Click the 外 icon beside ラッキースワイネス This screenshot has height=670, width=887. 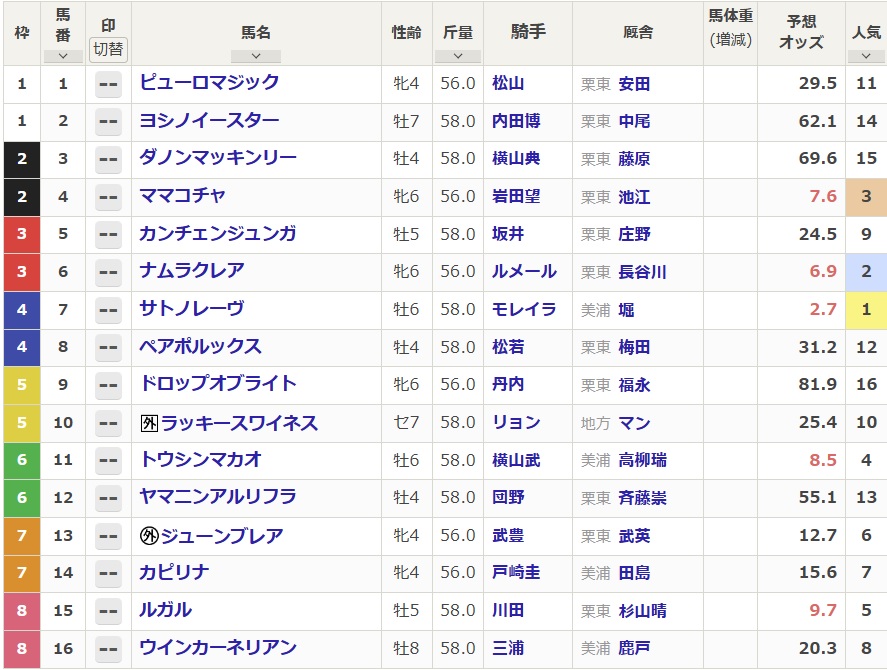149,423
